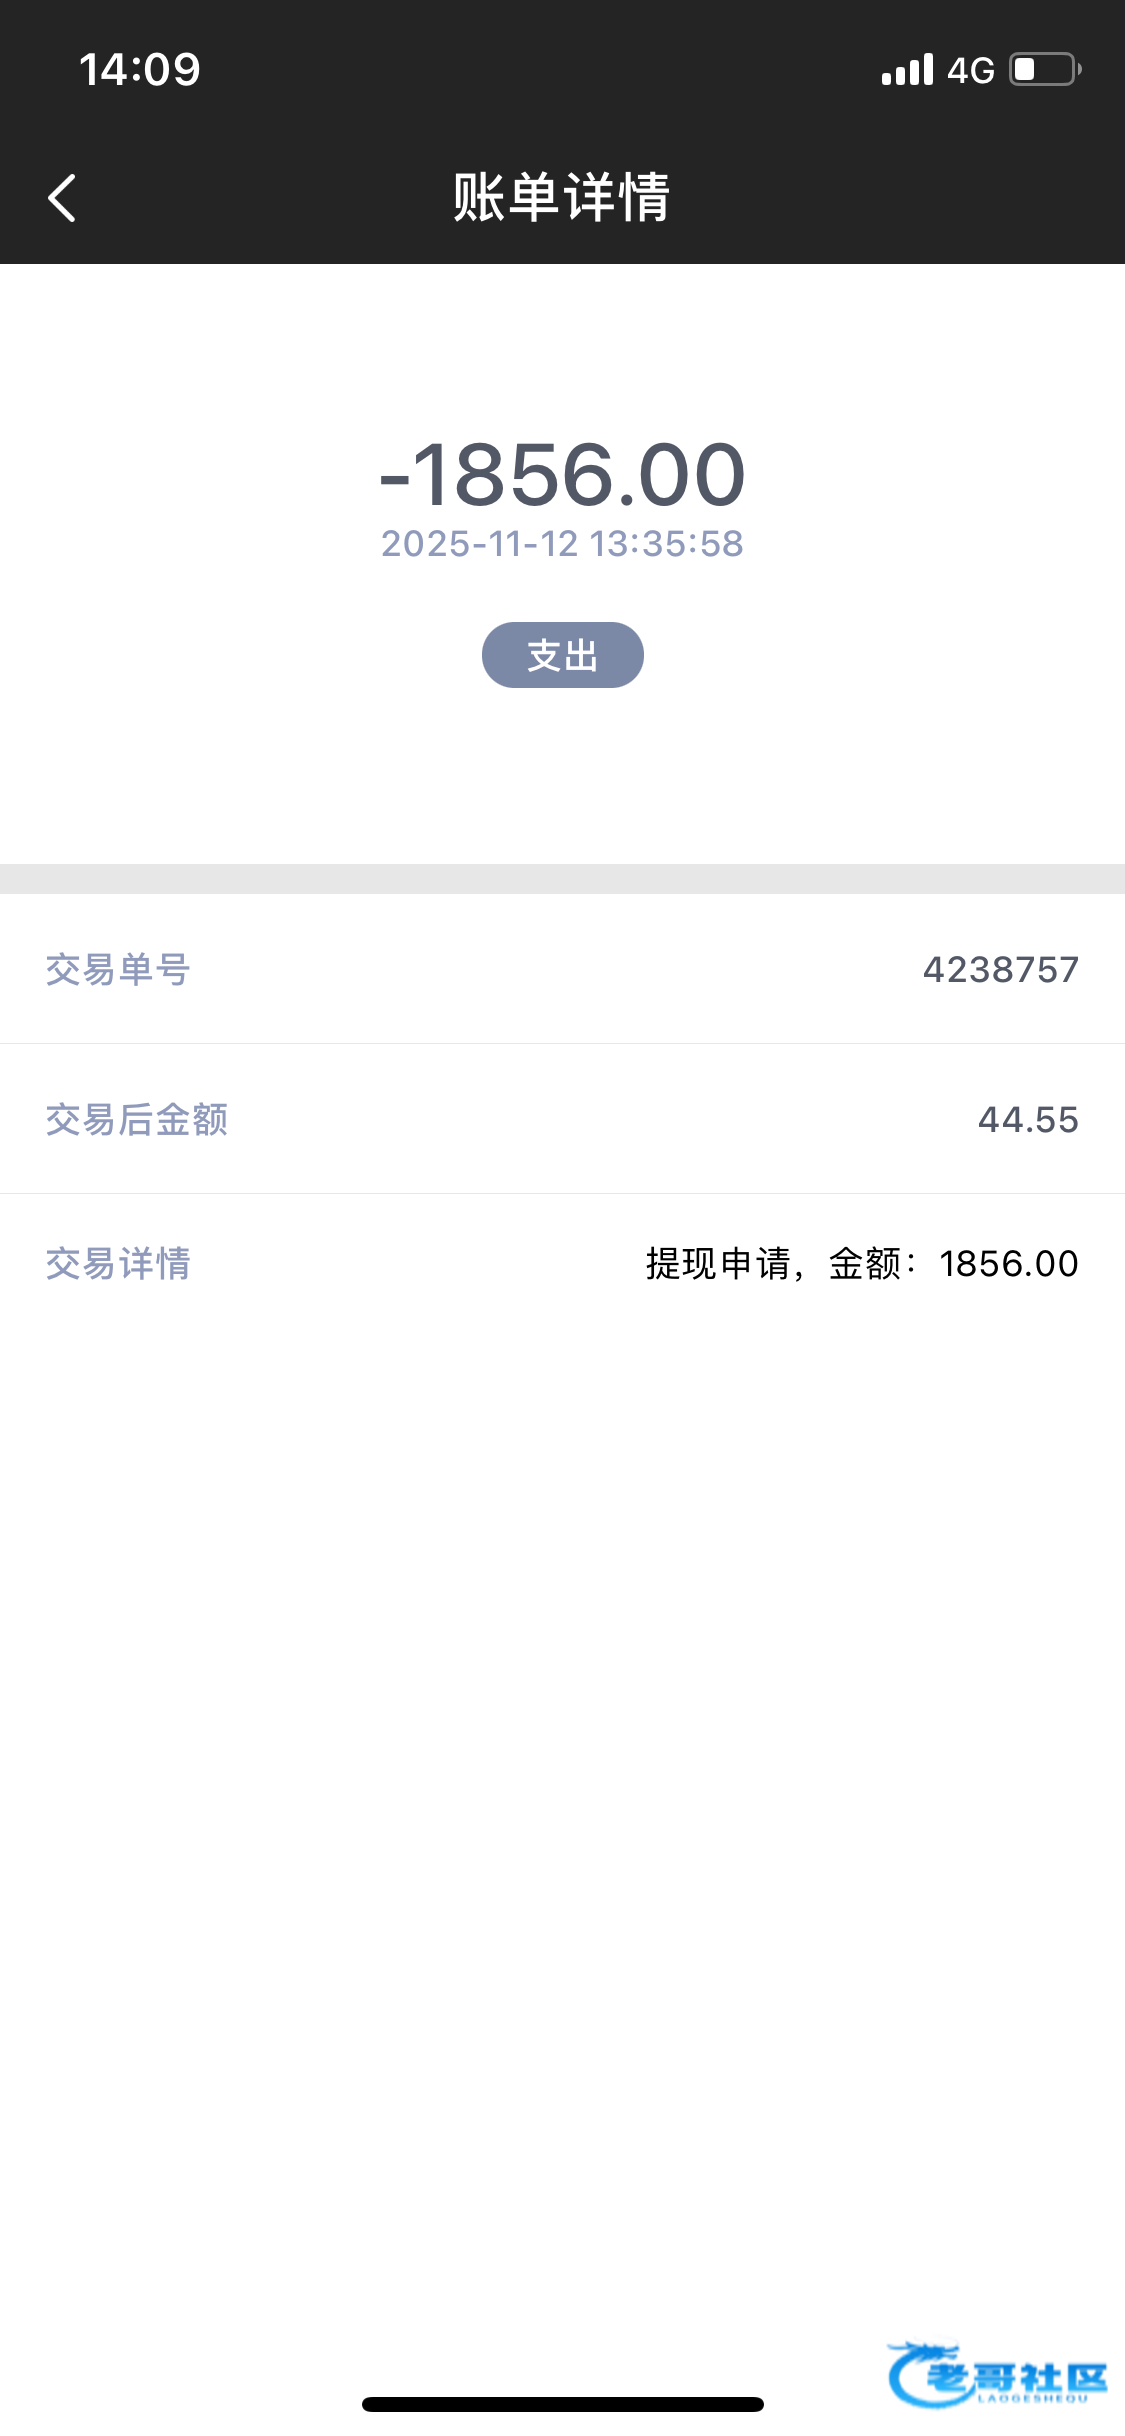Tap the cellular signal bars icon

pyautogui.click(x=907, y=70)
